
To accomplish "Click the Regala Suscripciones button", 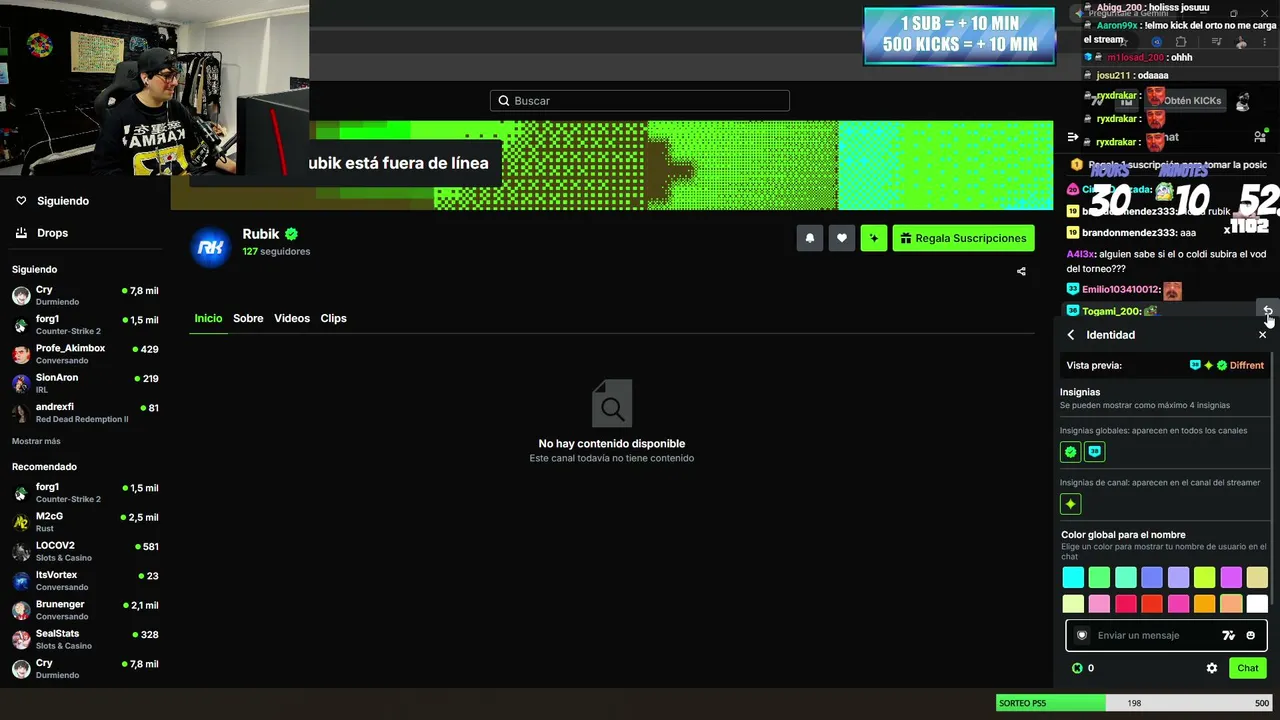I will click(963, 238).
